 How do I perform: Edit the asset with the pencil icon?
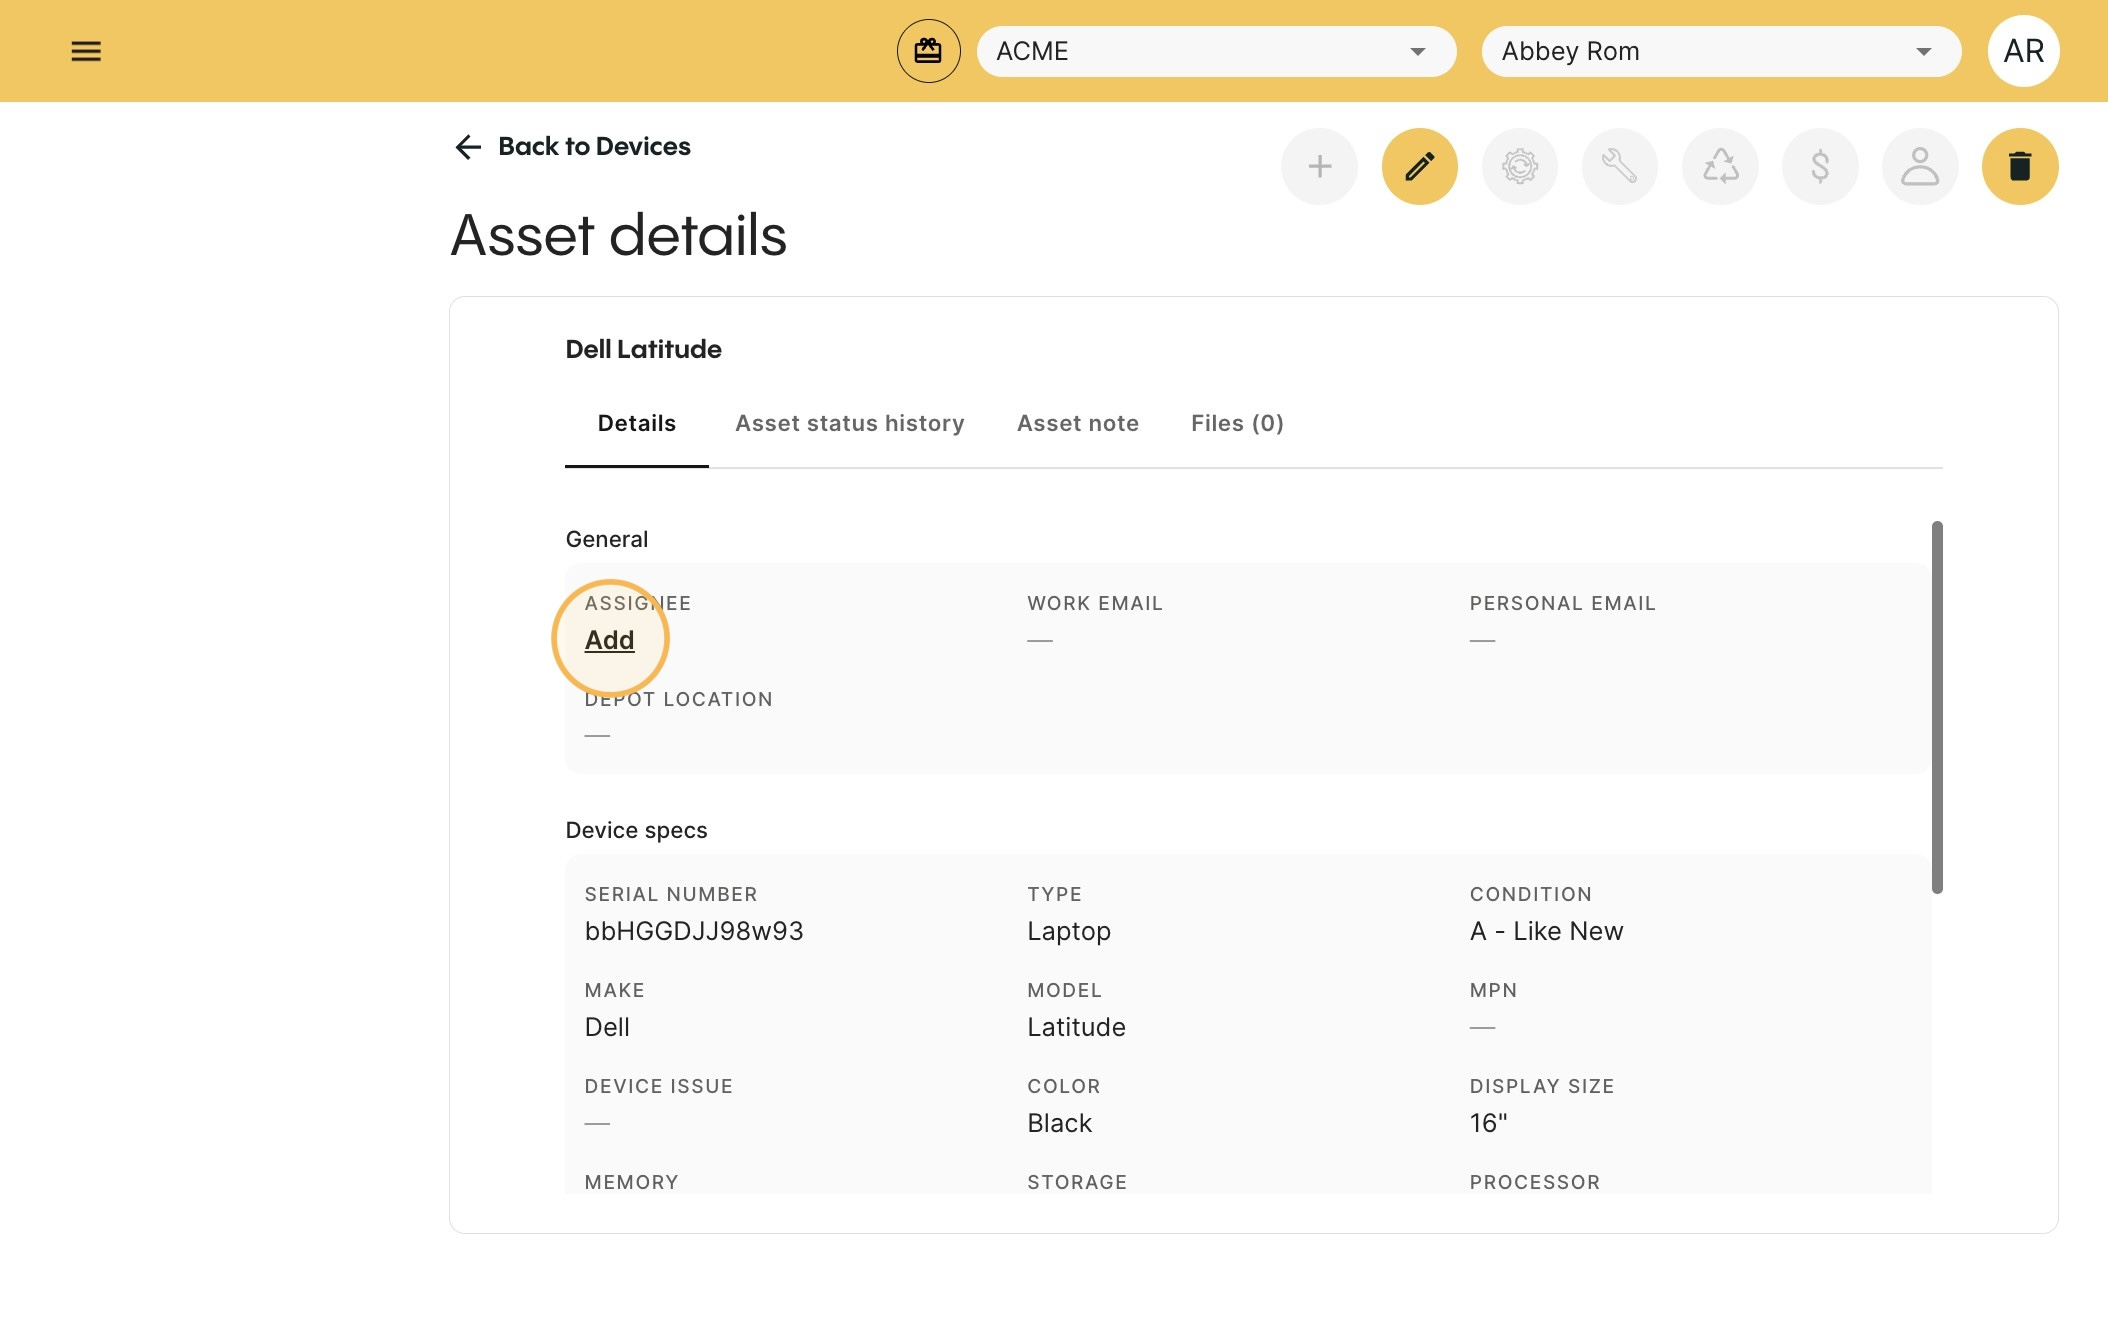tap(1419, 166)
